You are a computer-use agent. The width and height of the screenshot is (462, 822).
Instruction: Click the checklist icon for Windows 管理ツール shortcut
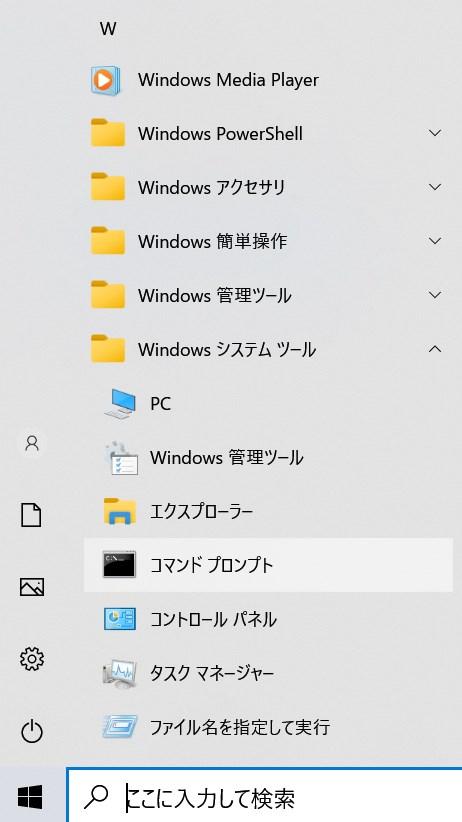[x=121, y=458]
